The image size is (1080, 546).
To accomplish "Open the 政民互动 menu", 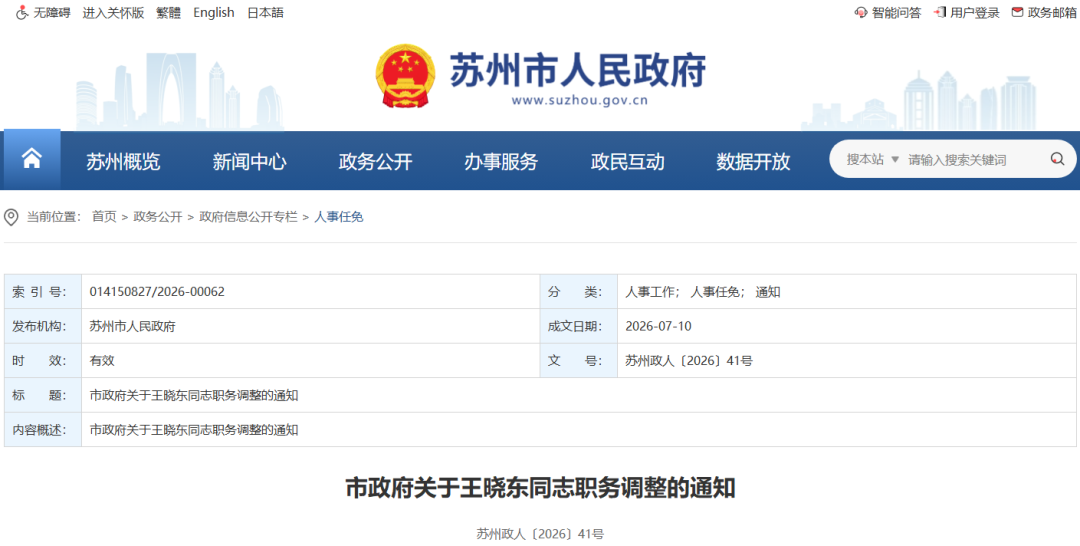I will [627, 161].
